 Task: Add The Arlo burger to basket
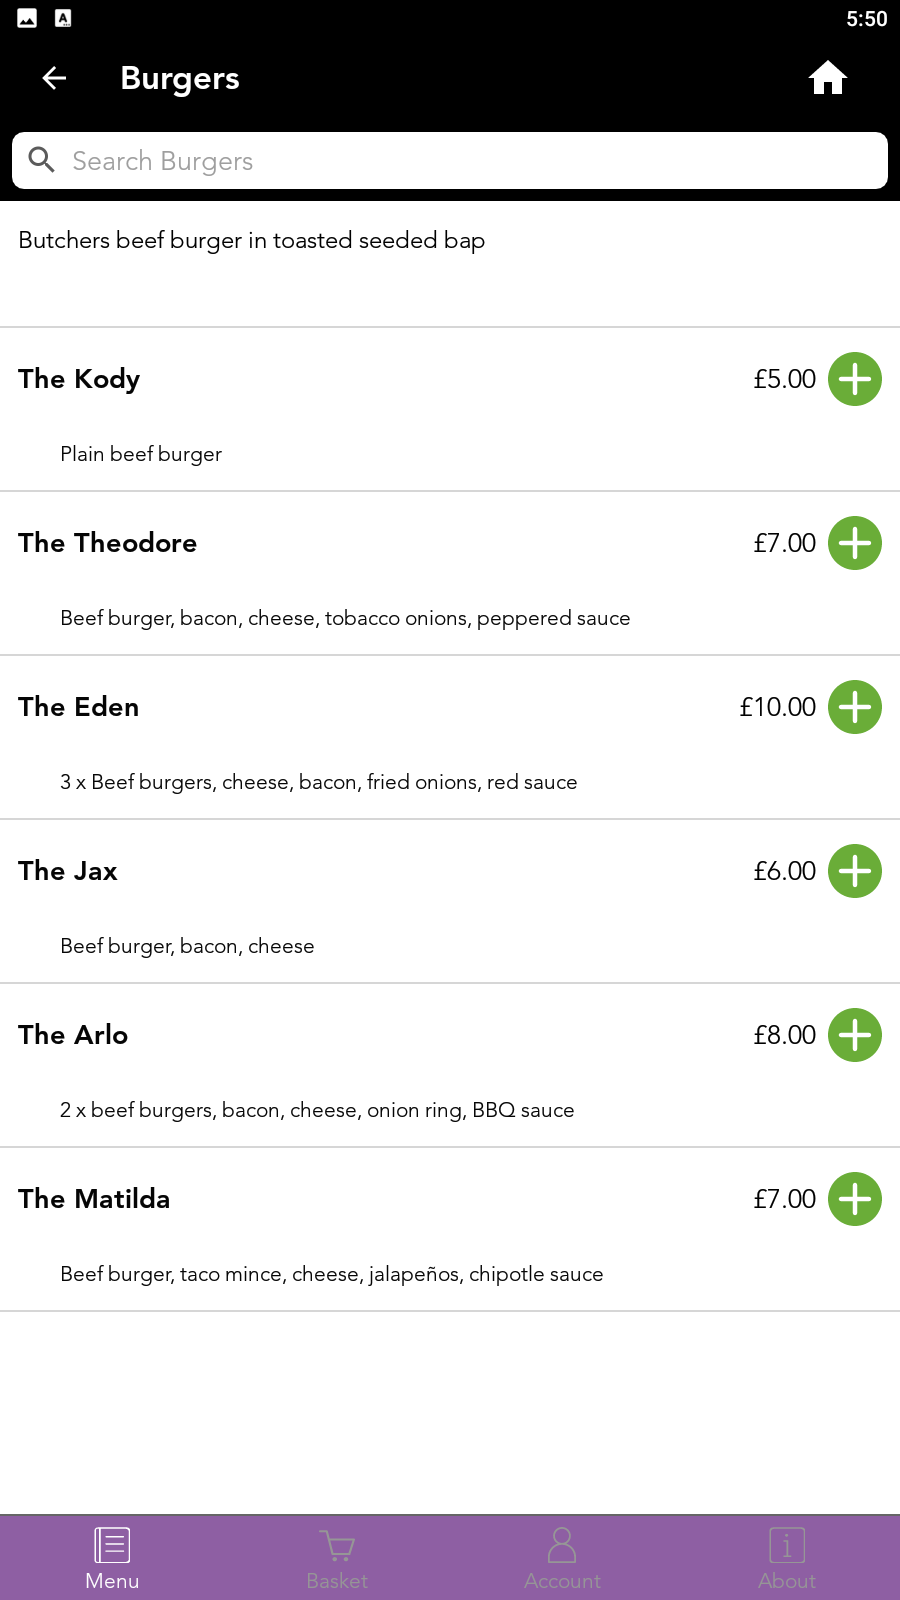[x=855, y=1035]
